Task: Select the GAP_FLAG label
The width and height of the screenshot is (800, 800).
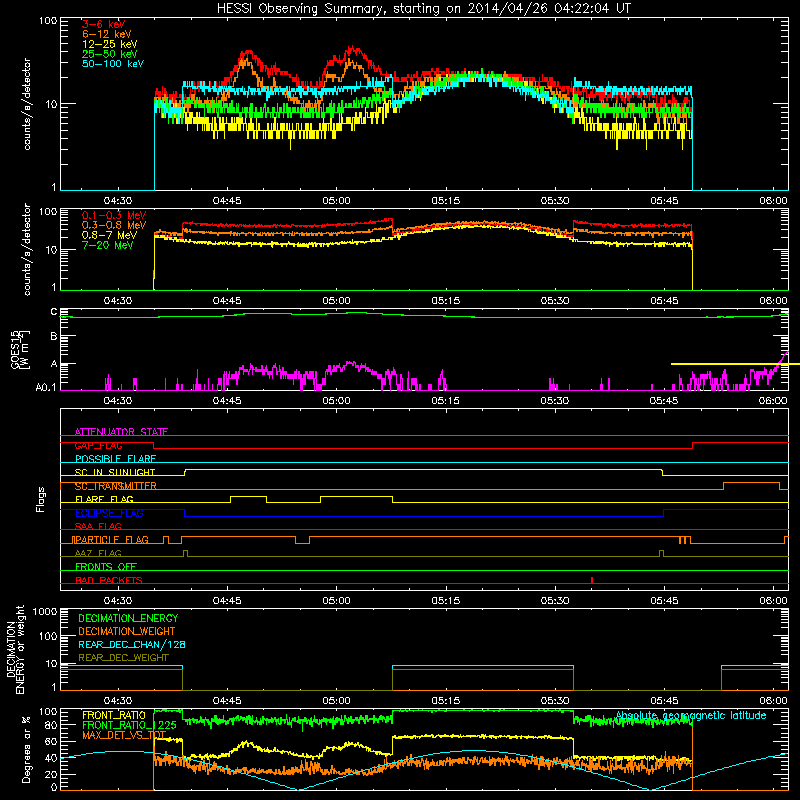Action: point(98,445)
